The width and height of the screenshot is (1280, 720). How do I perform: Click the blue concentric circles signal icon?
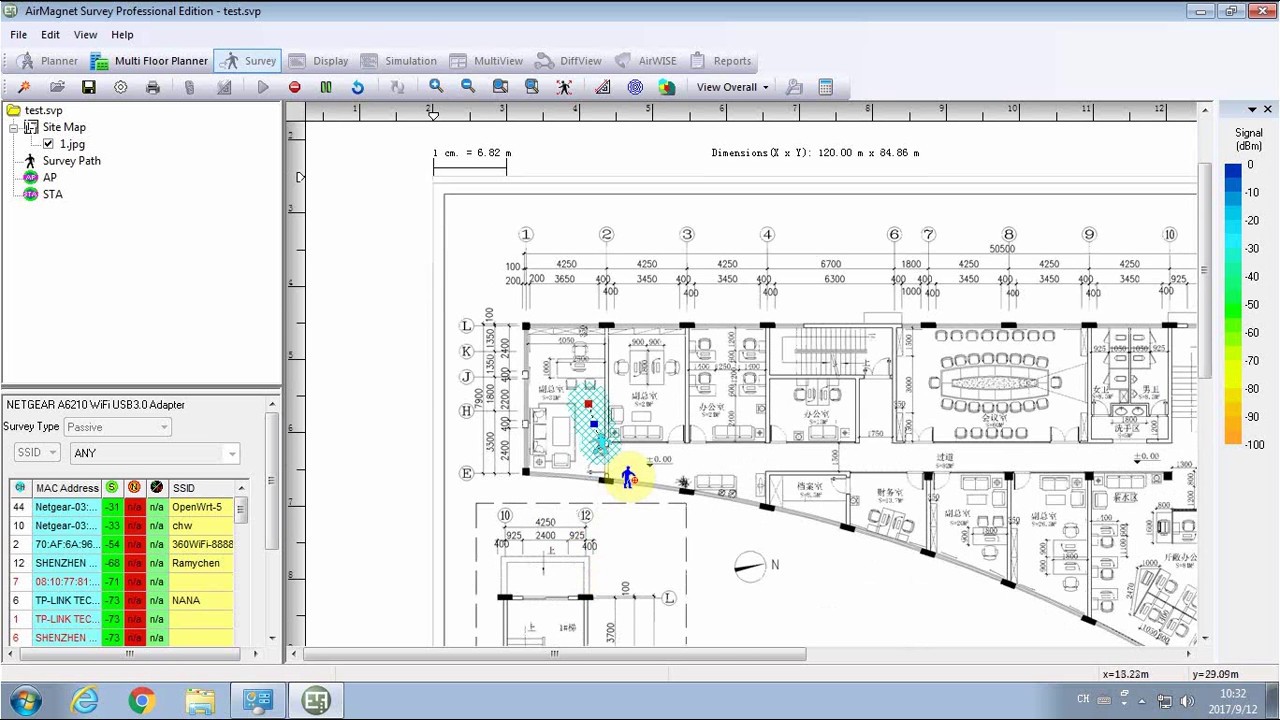tap(635, 87)
